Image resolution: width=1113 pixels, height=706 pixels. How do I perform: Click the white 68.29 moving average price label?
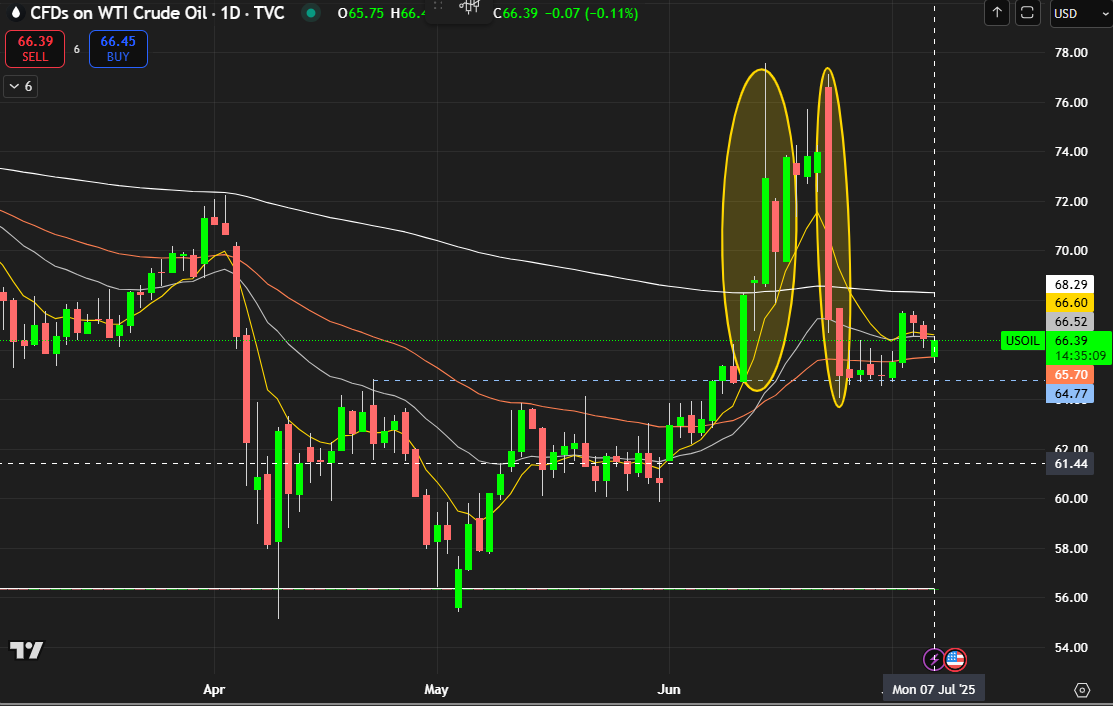[1070, 285]
